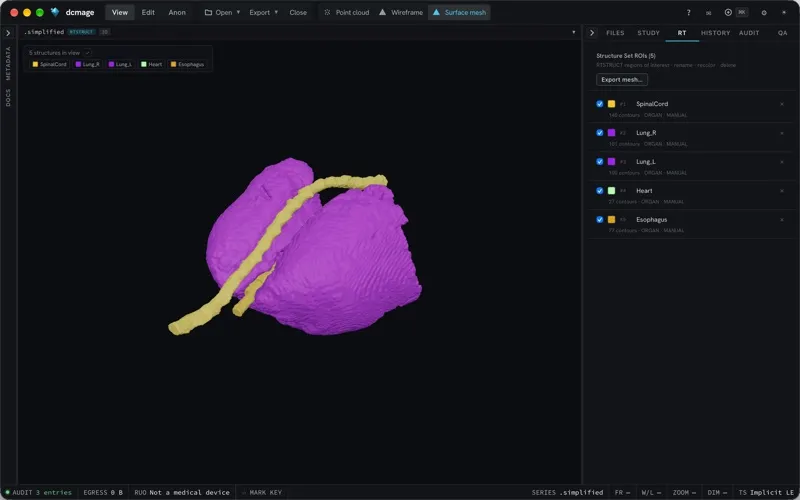Image resolution: width=800 pixels, height=500 pixels.
Task: Expand the left sidebar with the chevron
Action: pyautogui.click(x=8, y=33)
